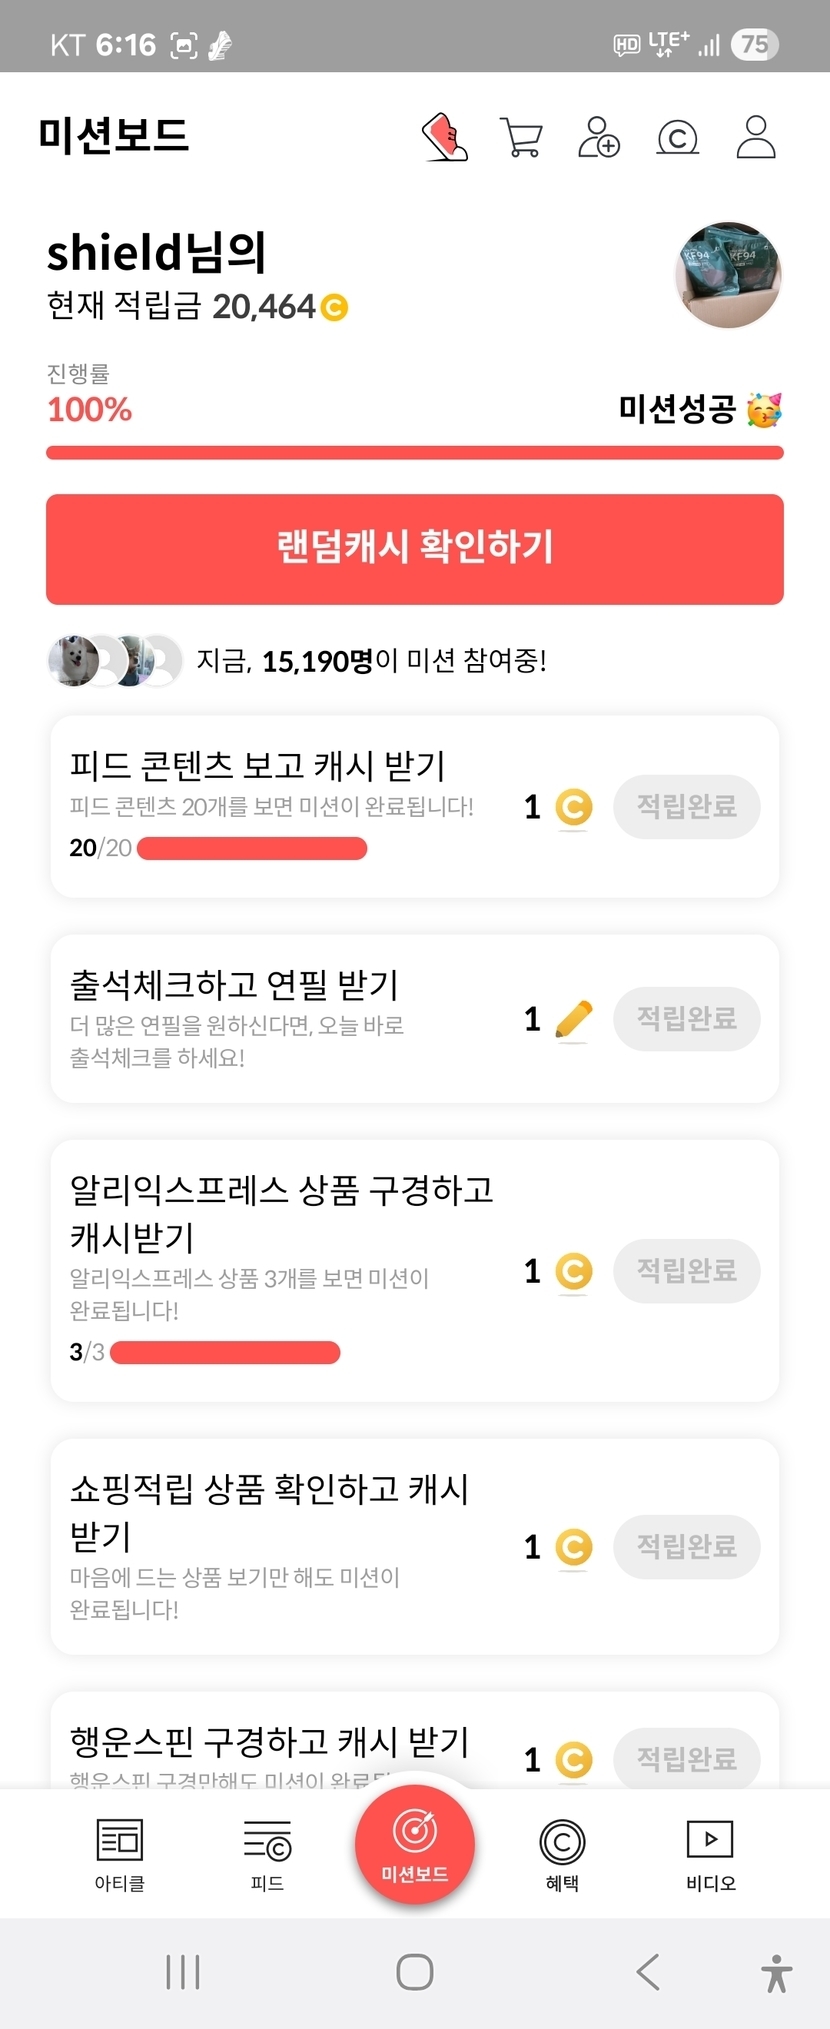Tap the invite friend icon
The image size is (830, 2029).
(x=599, y=137)
